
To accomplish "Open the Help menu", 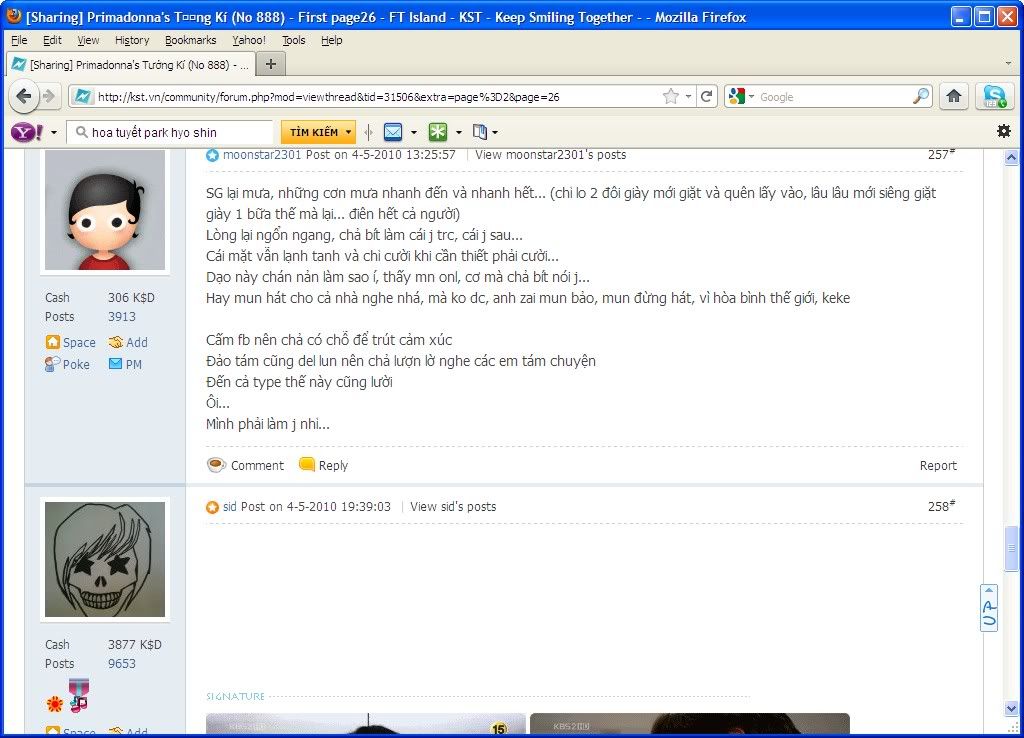I will (x=332, y=40).
